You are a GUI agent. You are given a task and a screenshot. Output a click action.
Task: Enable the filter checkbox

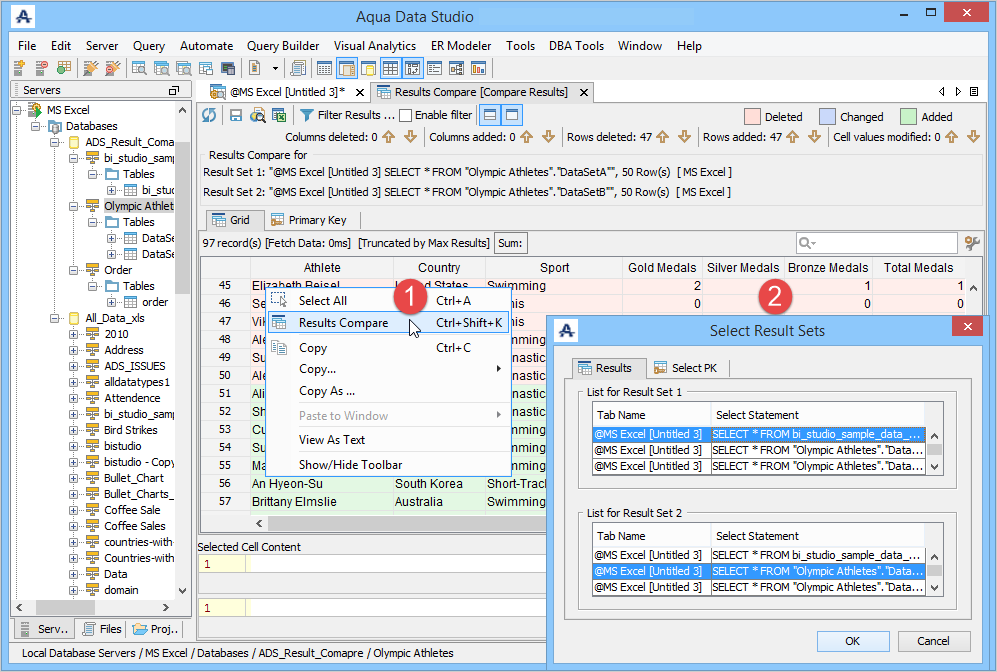(x=405, y=116)
